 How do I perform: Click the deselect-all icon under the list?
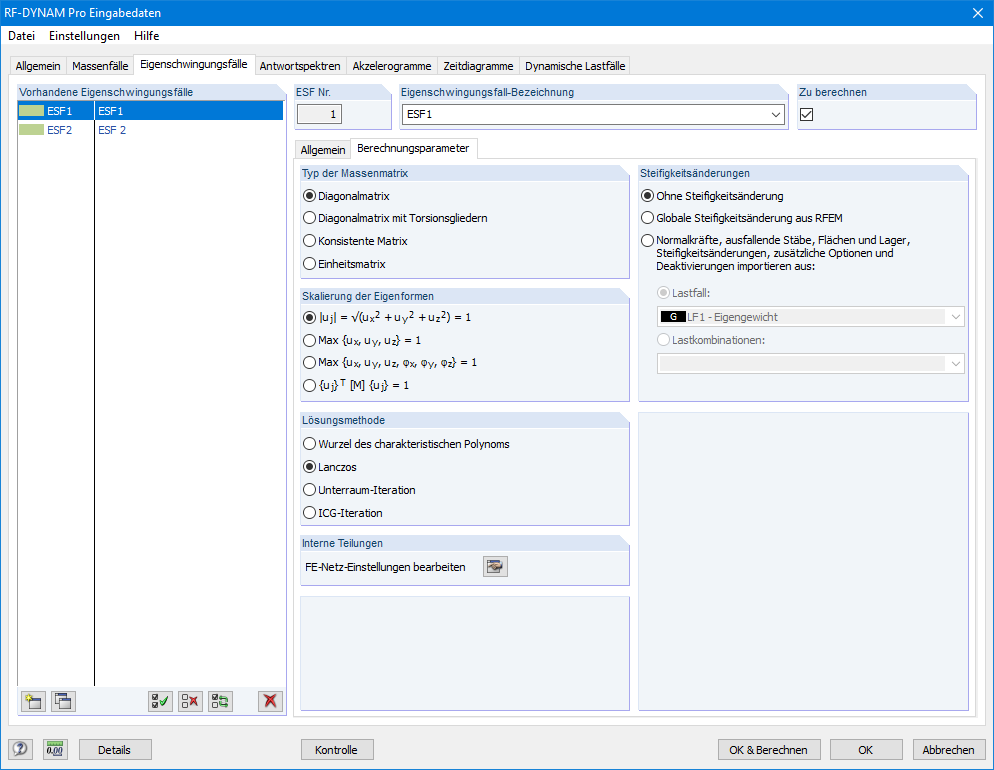pyautogui.click(x=190, y=701)
